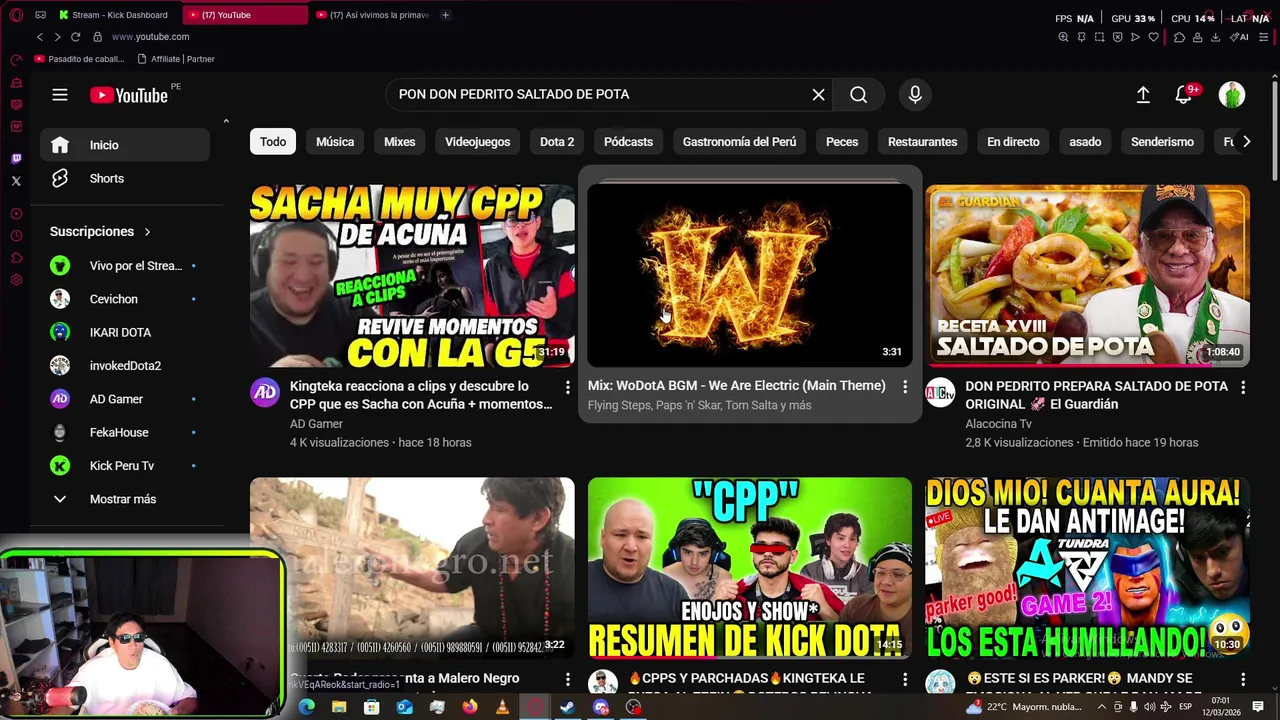This screenshot has height=720, width=1280.
Task: Select the En directo filter chip
Action: tap(1013, 142)
